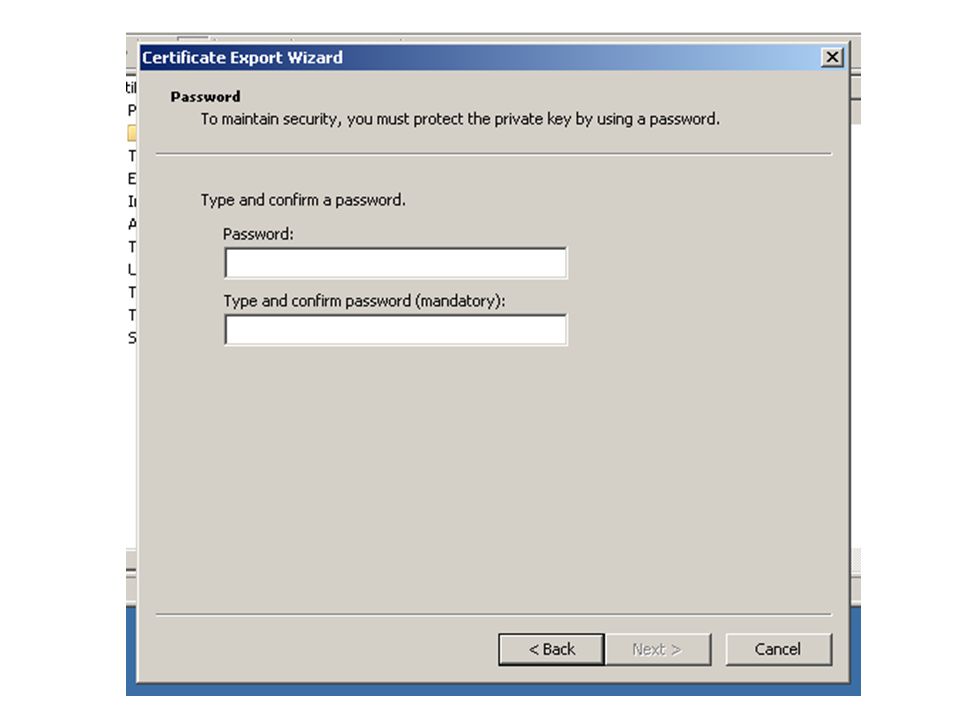Click the 'Type and confirm password (mandatory):' label

tap(364, 301)
